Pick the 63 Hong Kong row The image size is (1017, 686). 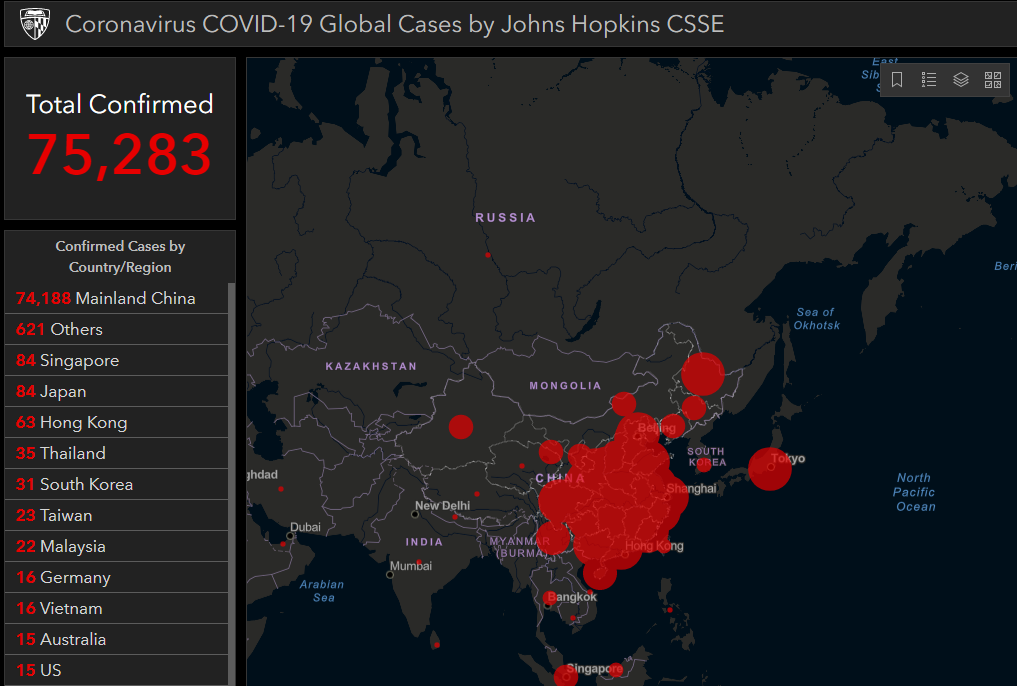point(116,423)
